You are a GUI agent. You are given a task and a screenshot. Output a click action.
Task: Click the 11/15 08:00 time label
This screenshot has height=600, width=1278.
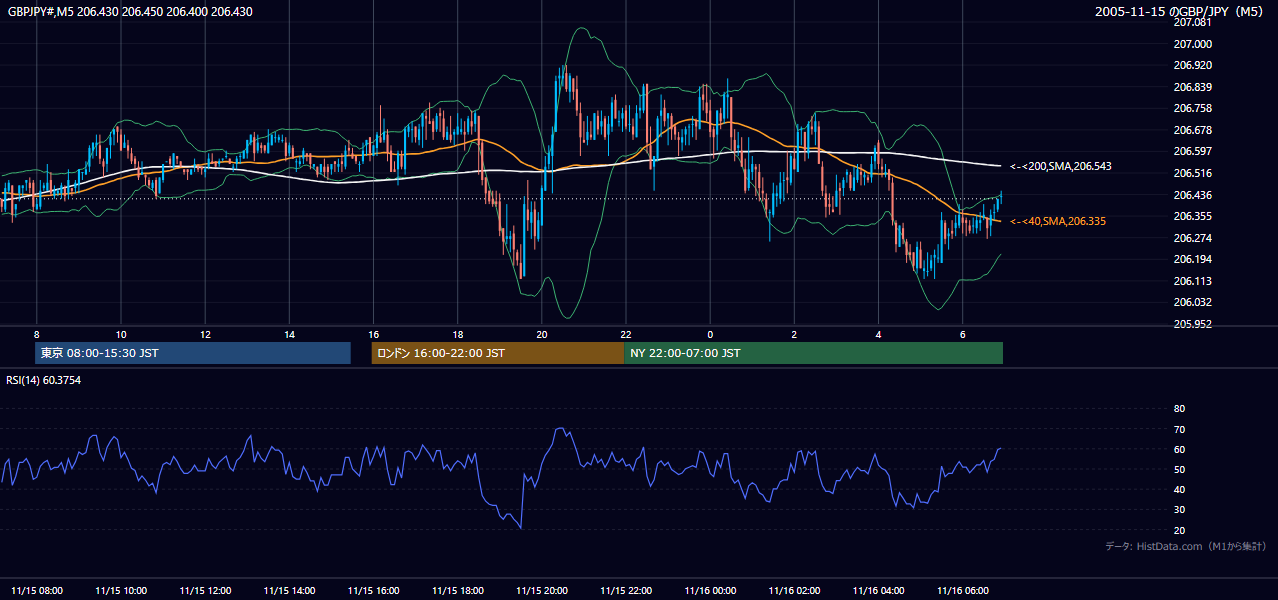pos(36,590)
